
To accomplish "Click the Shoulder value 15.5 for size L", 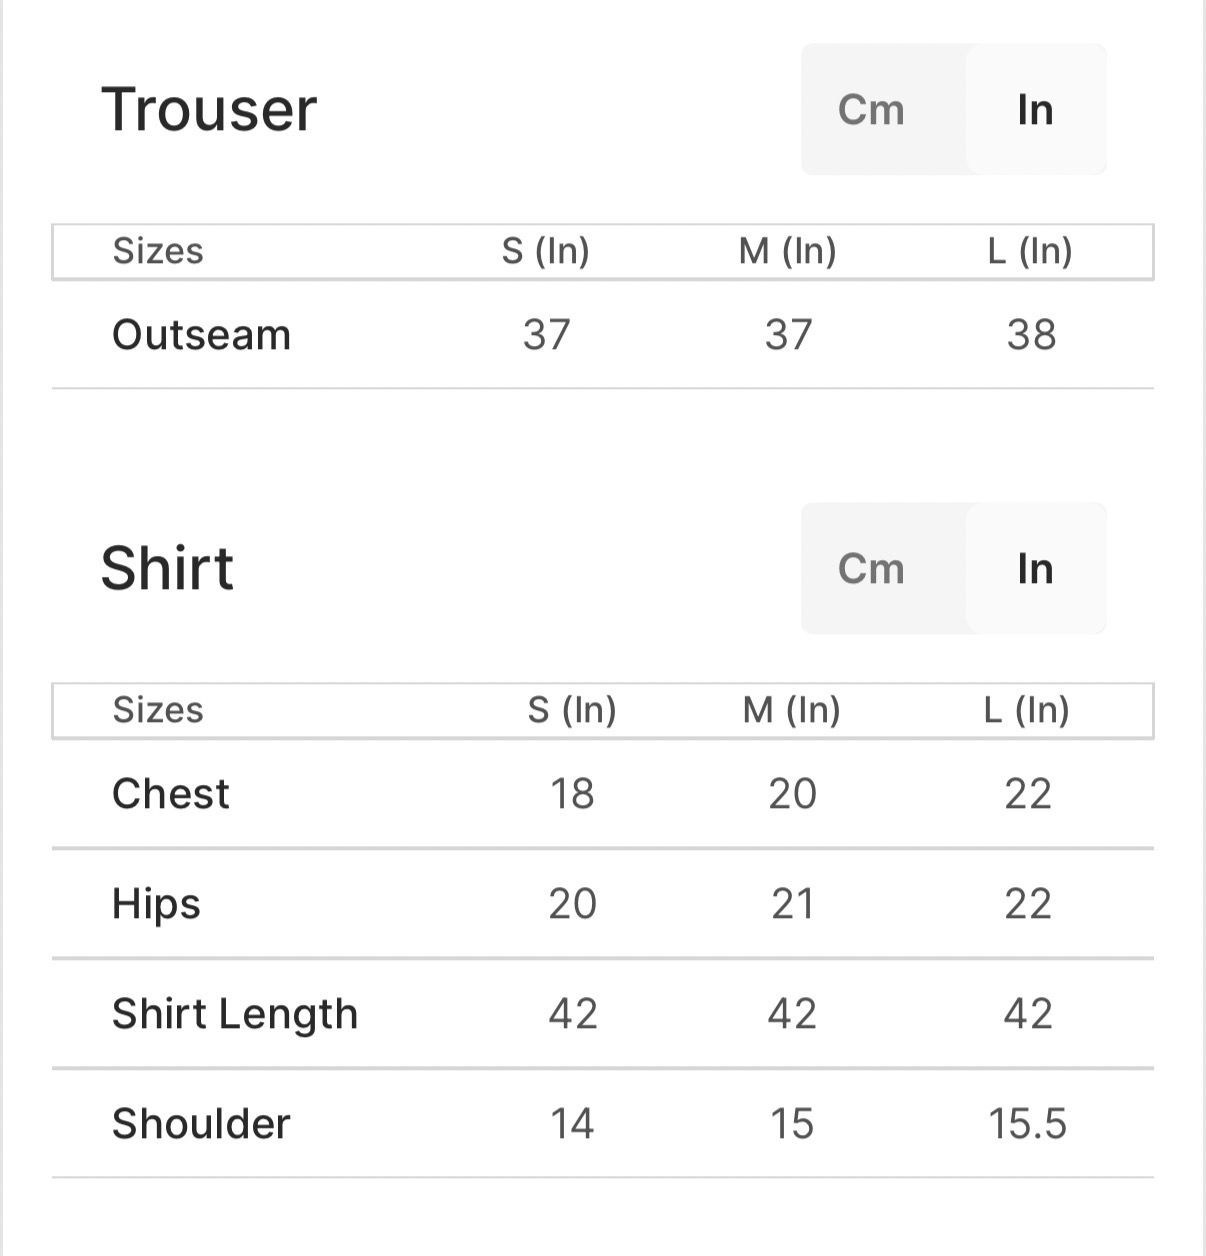I will (1027, 1124).
